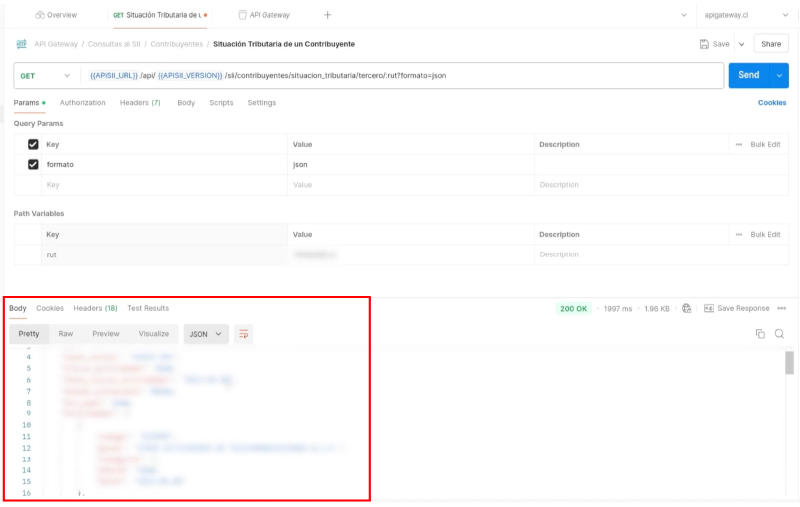The image size is (800, 507).
Task: Open Send button options arrow
Action: (x=779, y=75)
